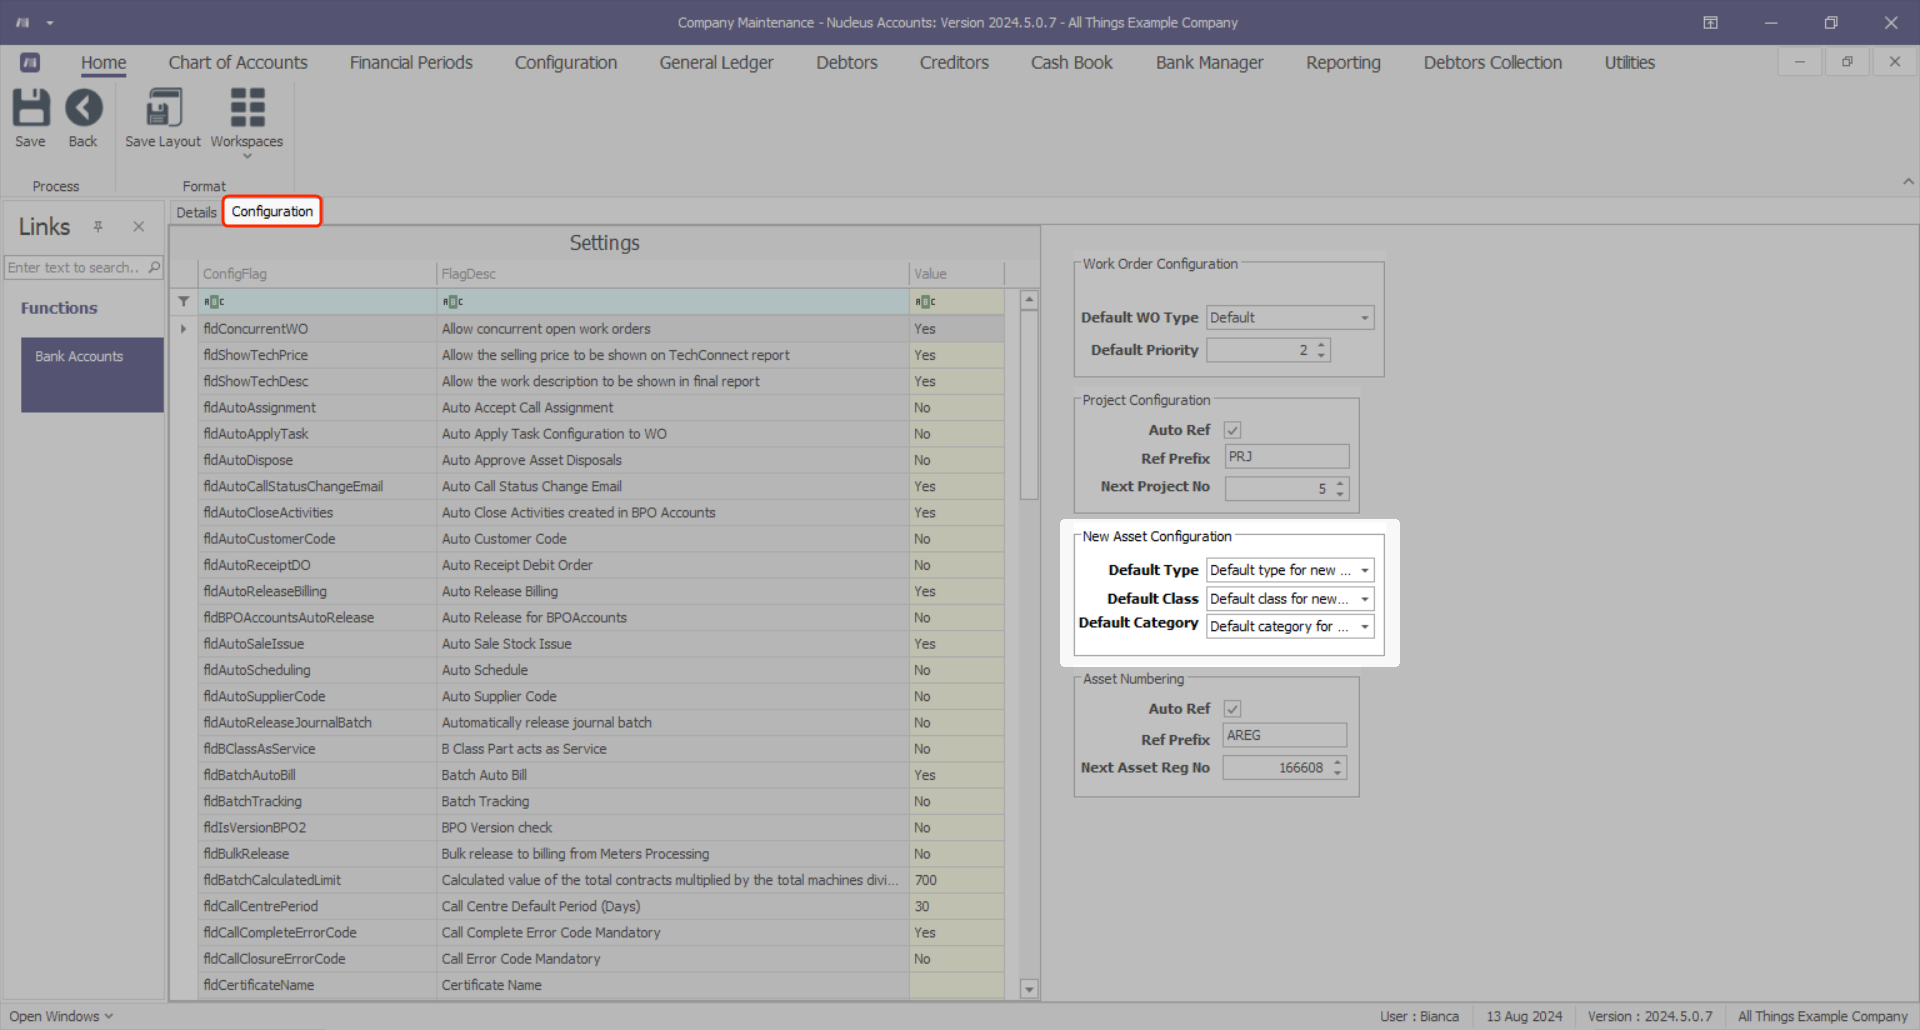Click the Back arrow icon

point(83,108)
